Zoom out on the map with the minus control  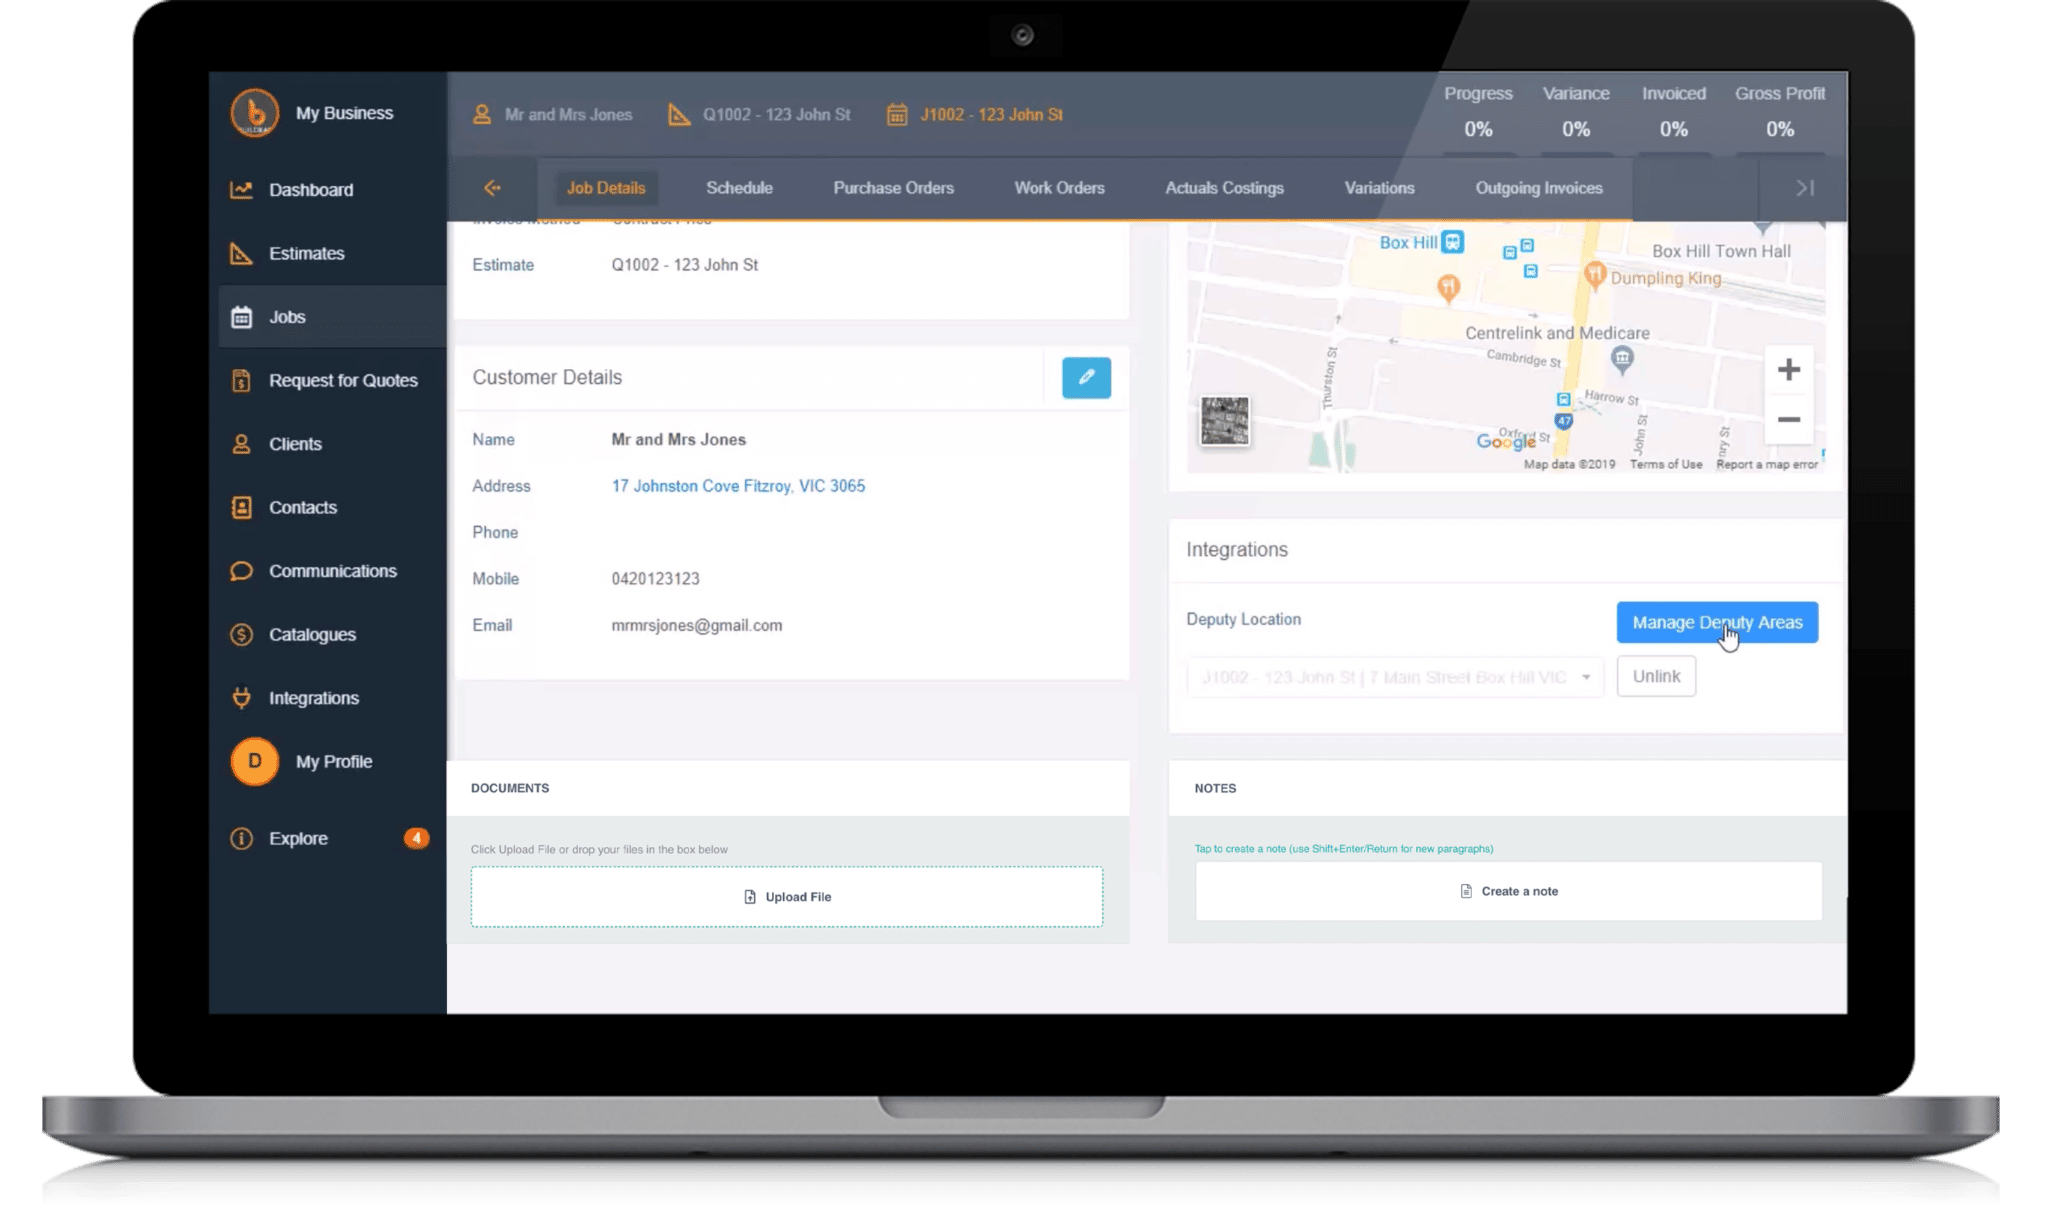pos(1788,420)
